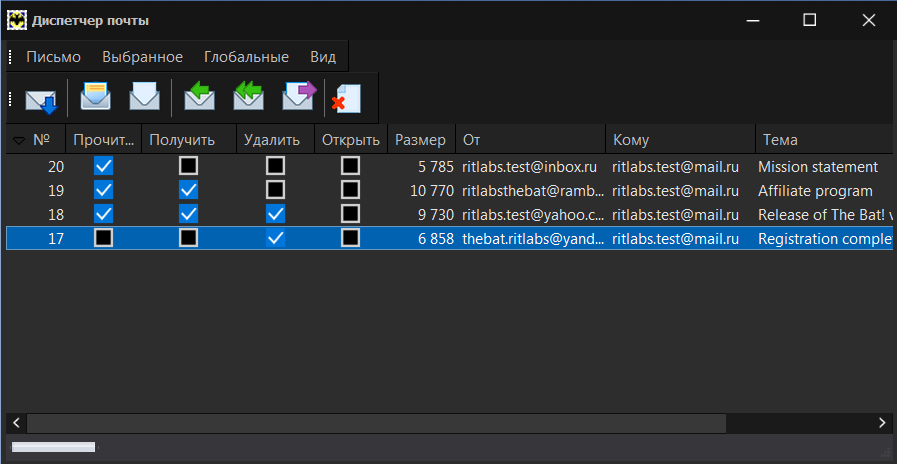Select the Release of The Bat! subject

click(824, 215)
